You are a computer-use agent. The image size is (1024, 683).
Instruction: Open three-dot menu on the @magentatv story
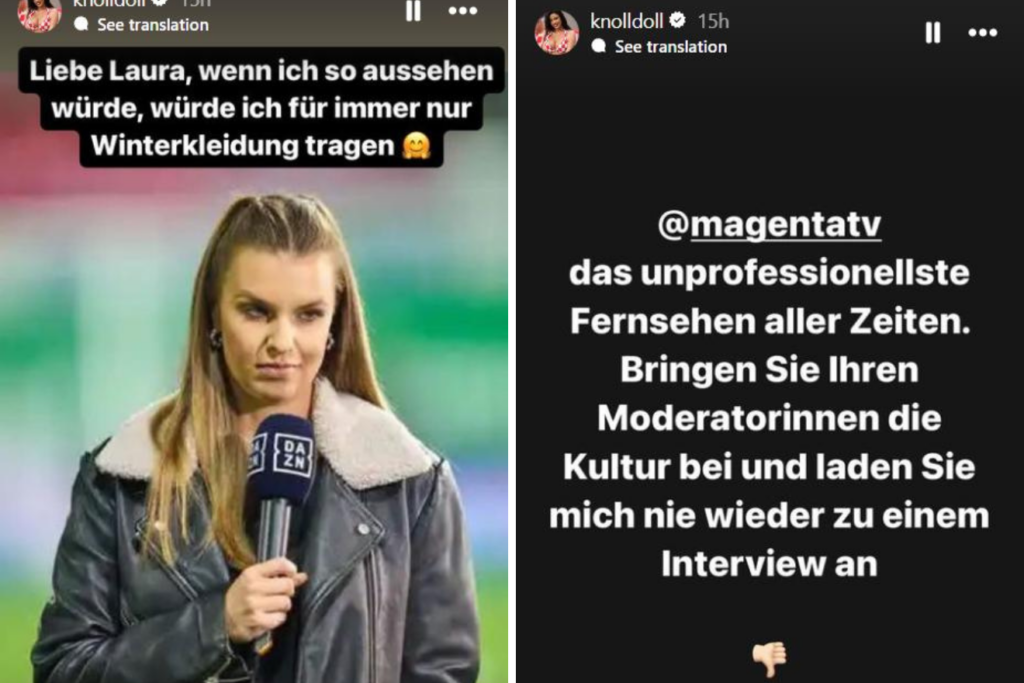tap(982, 32)
